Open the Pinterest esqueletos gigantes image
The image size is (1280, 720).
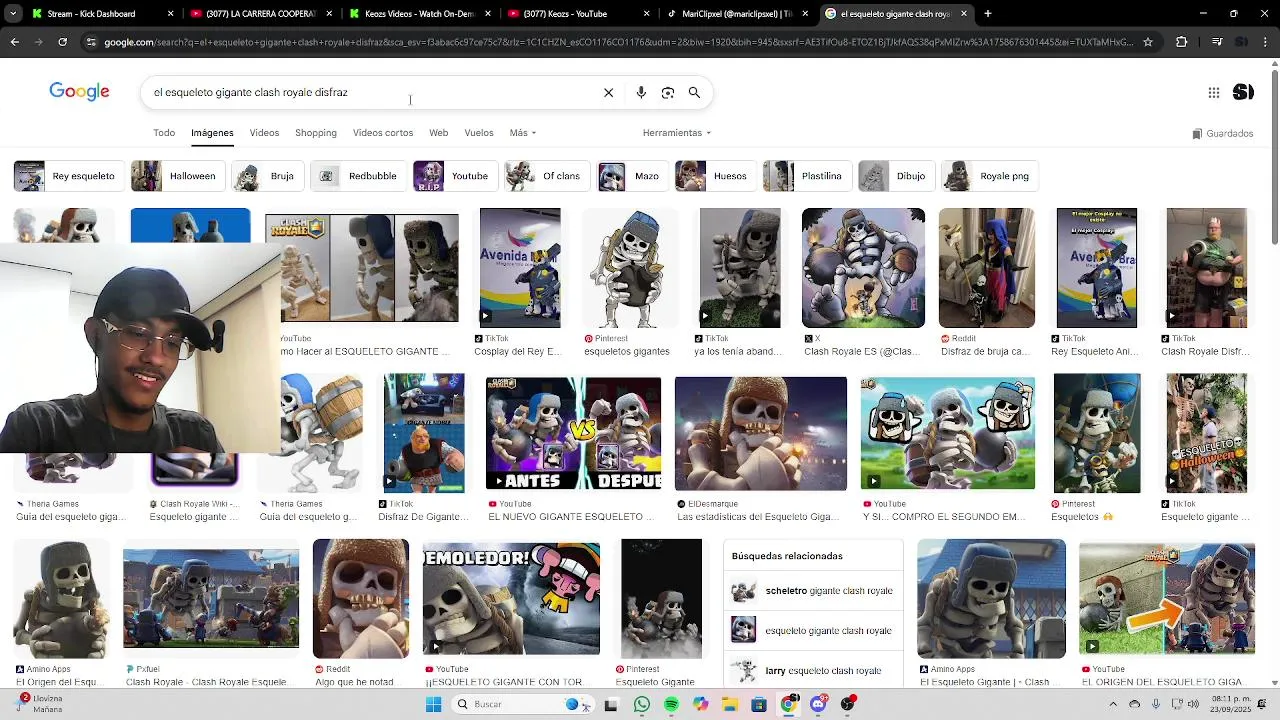629,268
